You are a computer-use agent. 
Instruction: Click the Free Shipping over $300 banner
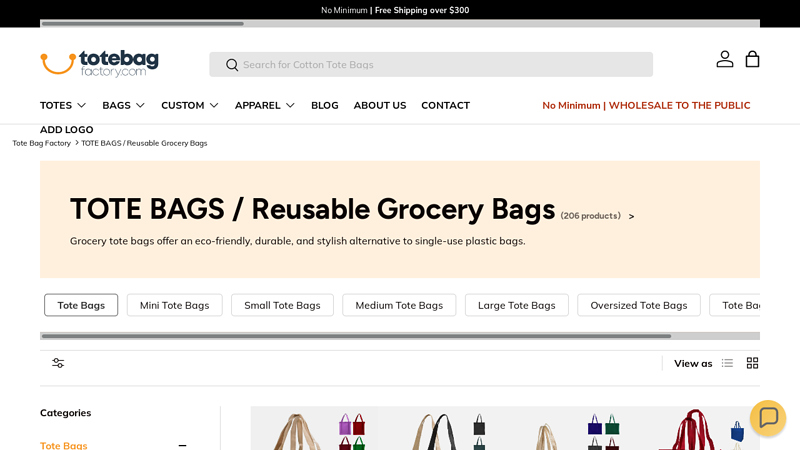pyautogui.click(x=422, y=10)
